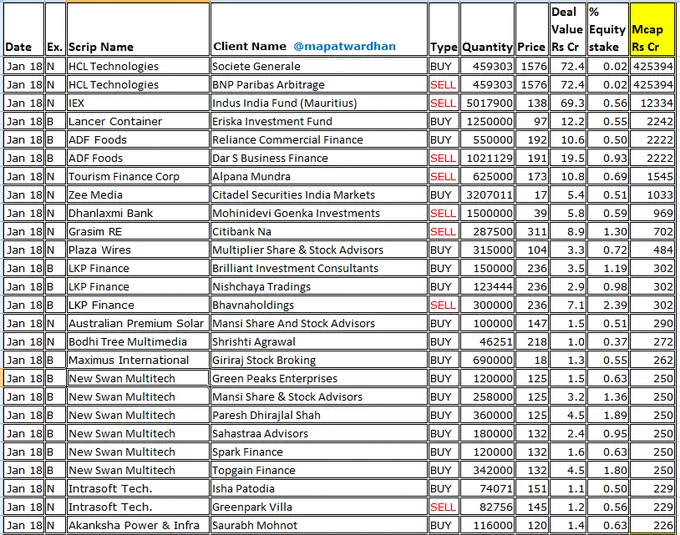Screen dimensions: 680x535
Task: Click Multiplier Share & Stock Advisors cell
Action: coord(319,250)
